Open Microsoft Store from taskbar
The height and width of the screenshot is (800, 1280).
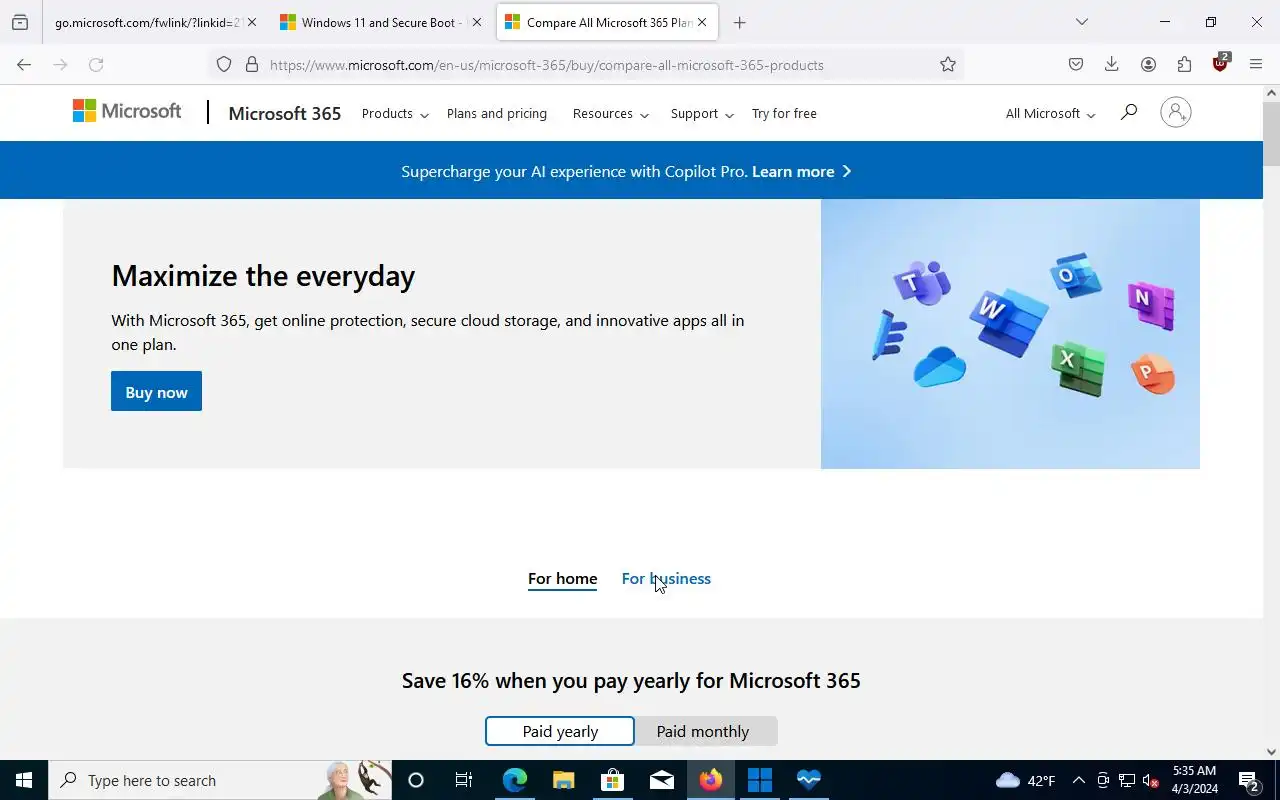click(x=612, y=780)
